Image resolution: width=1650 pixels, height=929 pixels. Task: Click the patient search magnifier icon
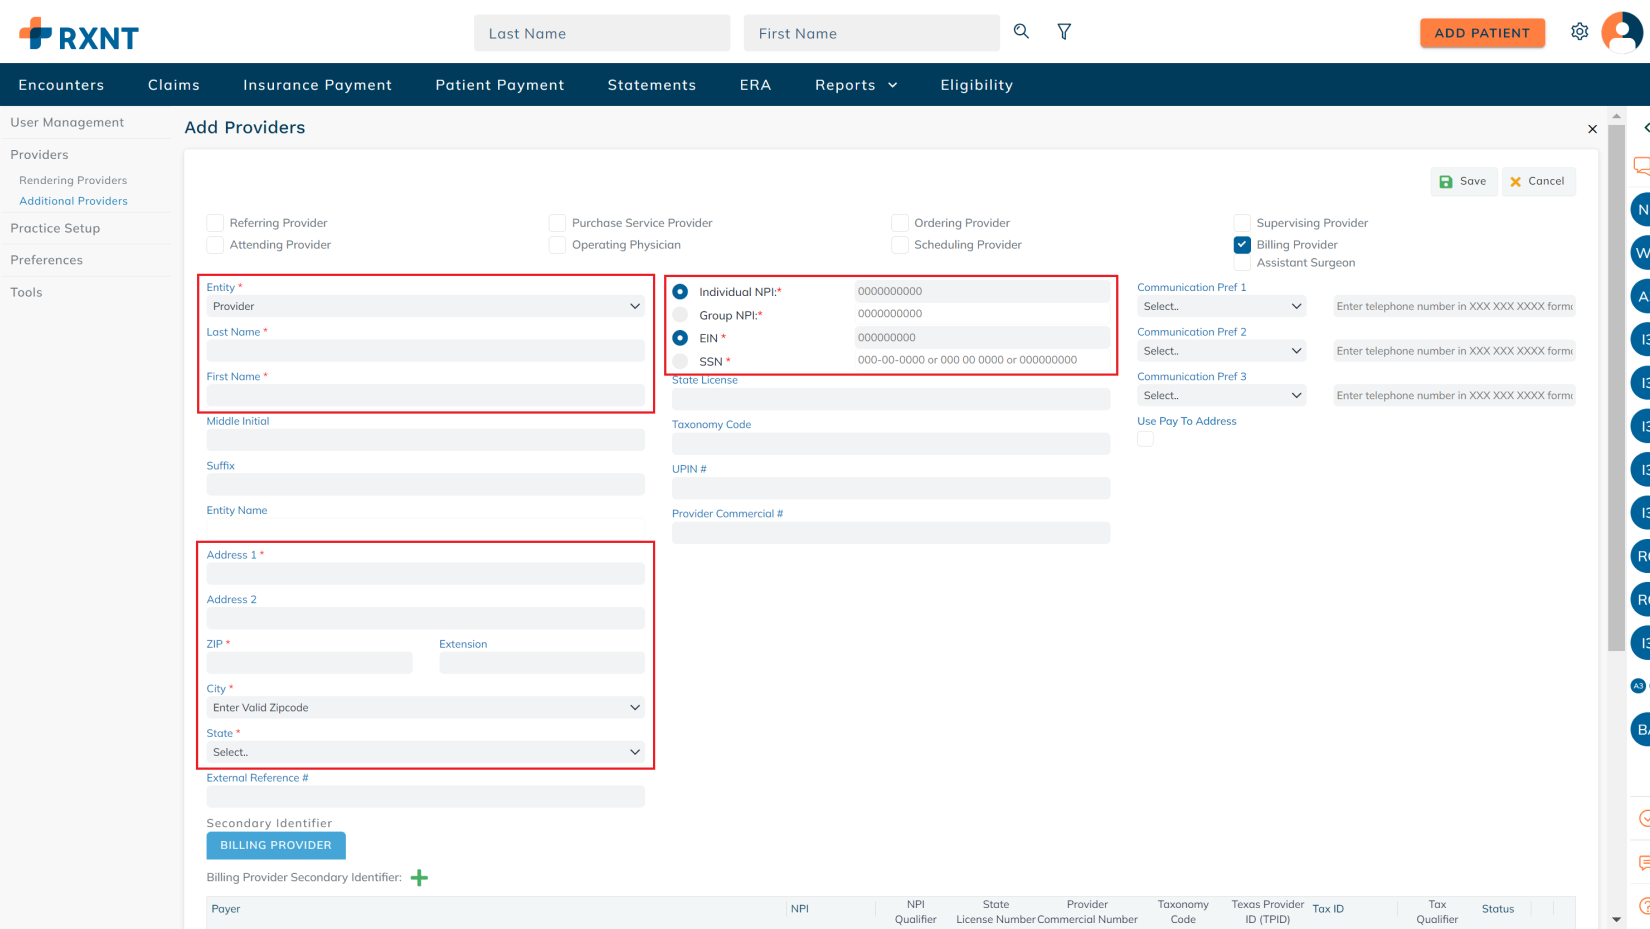coord(1021,32)
